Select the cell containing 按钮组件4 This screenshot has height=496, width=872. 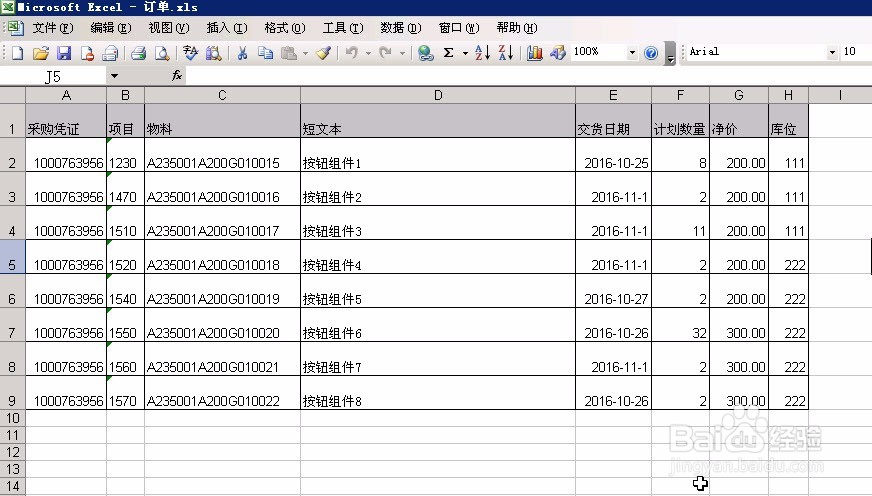(438, 257)
